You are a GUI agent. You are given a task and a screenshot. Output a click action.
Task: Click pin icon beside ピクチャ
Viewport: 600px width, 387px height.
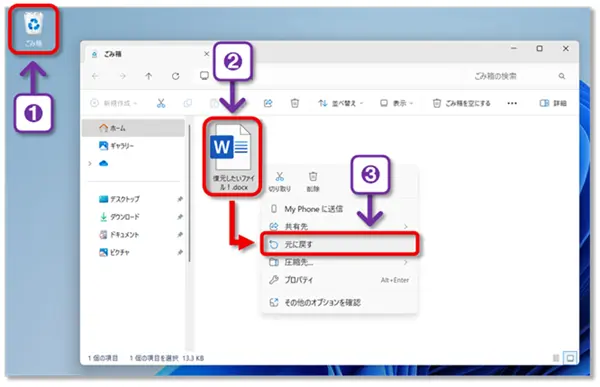click(x=180, y=252)
